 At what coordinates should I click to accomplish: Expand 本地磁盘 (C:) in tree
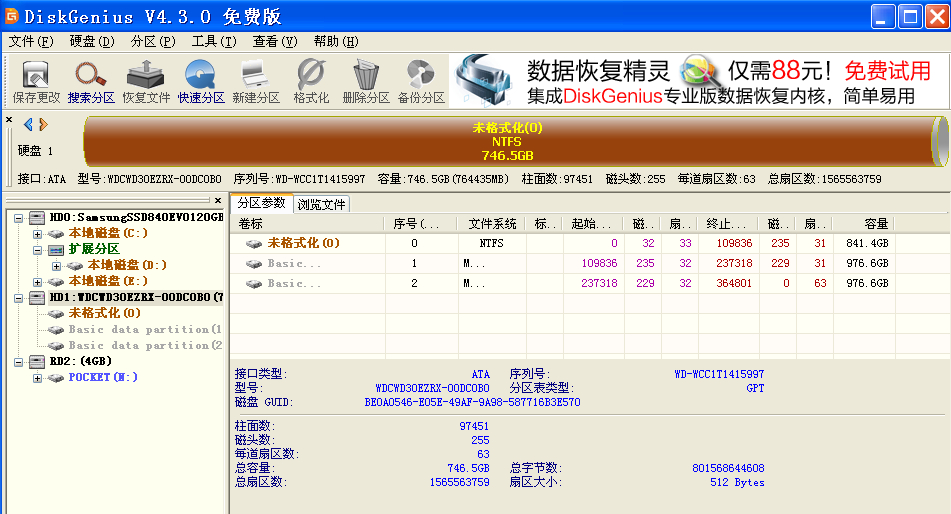(38, 234)
